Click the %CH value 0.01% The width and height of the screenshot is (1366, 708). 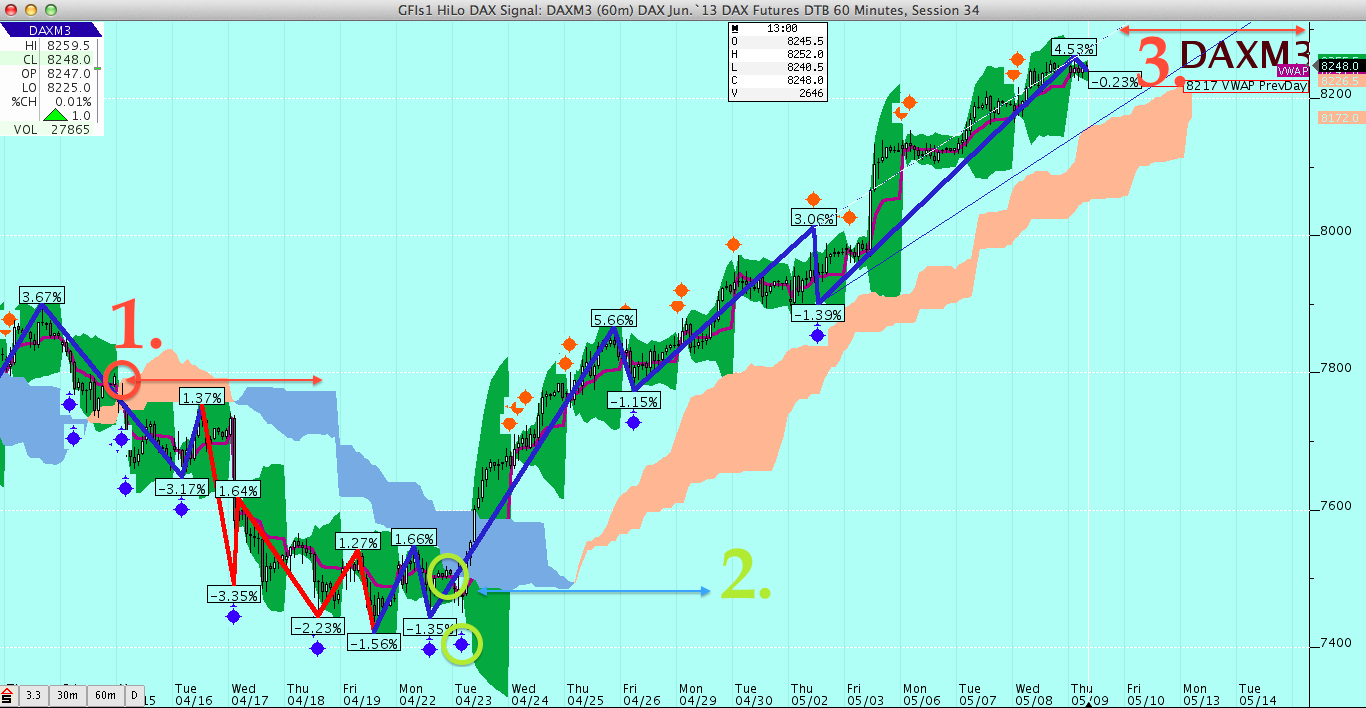(75, 101)
